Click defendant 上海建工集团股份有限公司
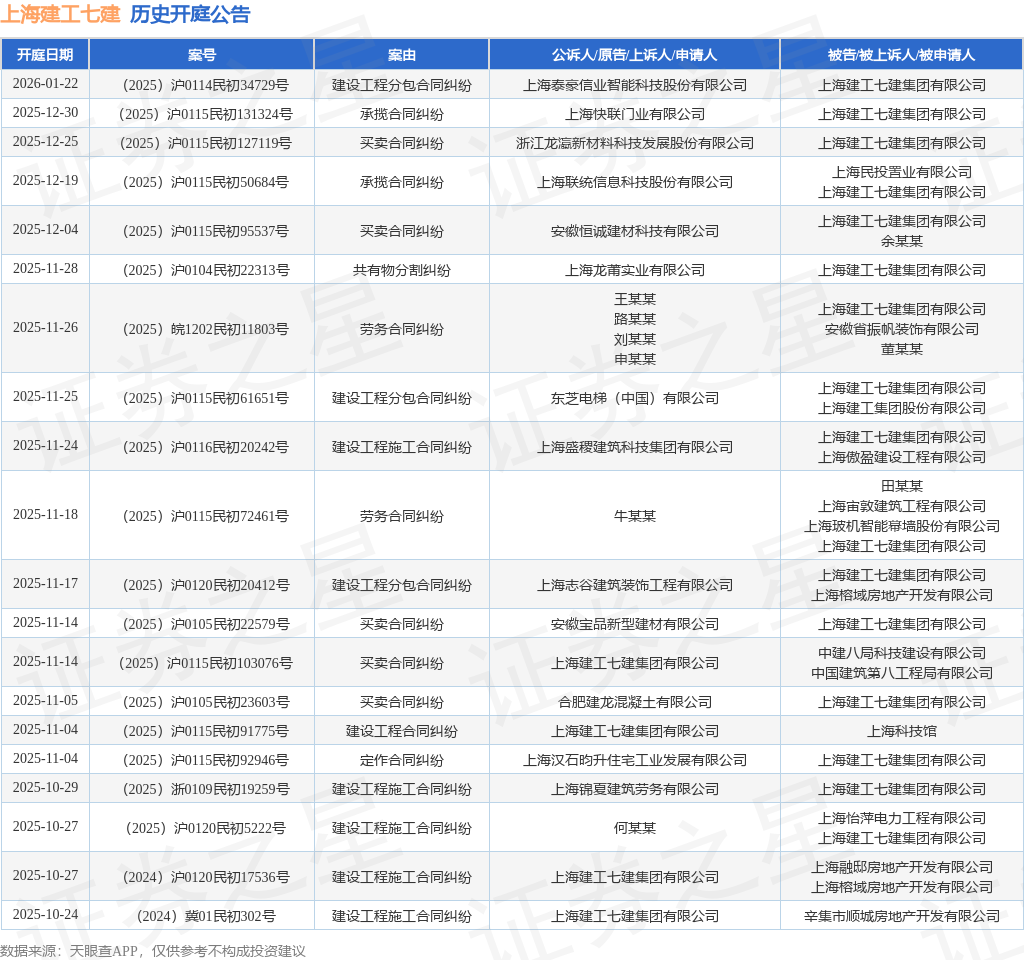This screenshot has height=960, width=1024. (x=902, y=408)
